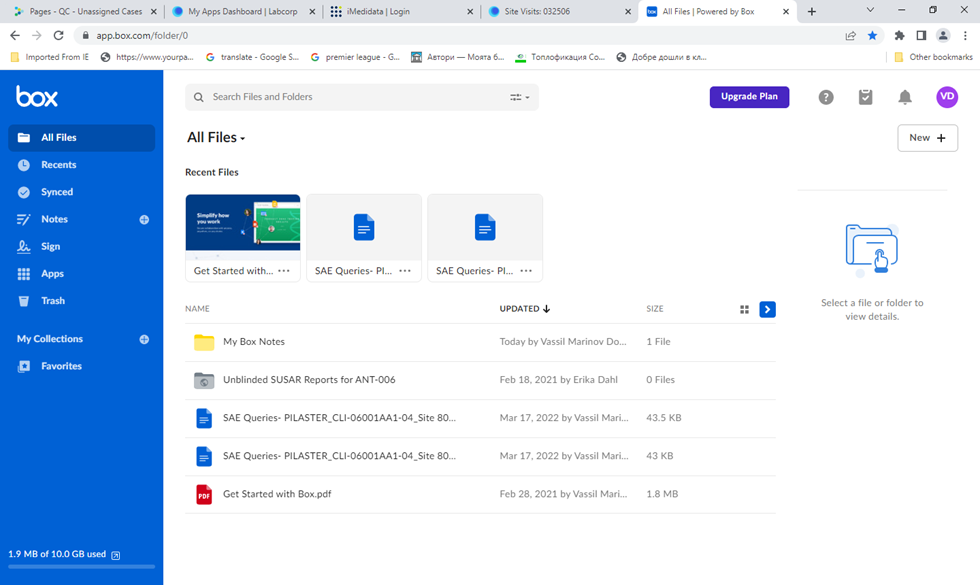Focus the Search Files and Folders field
980x585 pixels.
(x=361, y=97)
